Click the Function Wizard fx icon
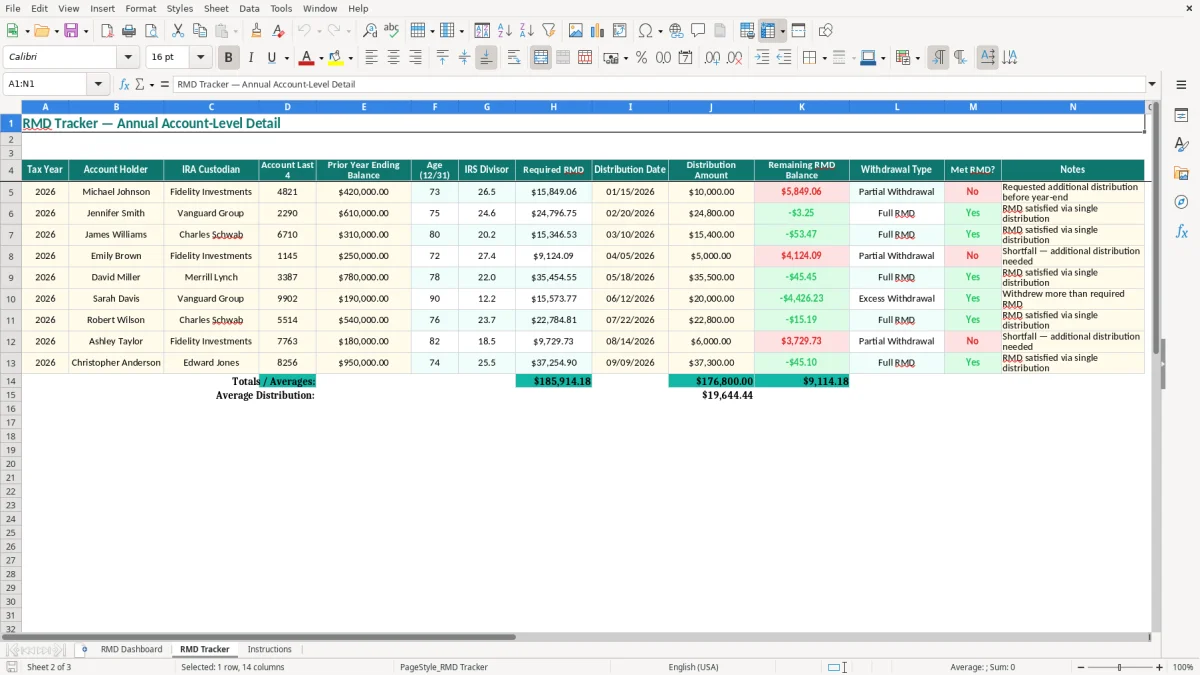 (x=124, y=84)
